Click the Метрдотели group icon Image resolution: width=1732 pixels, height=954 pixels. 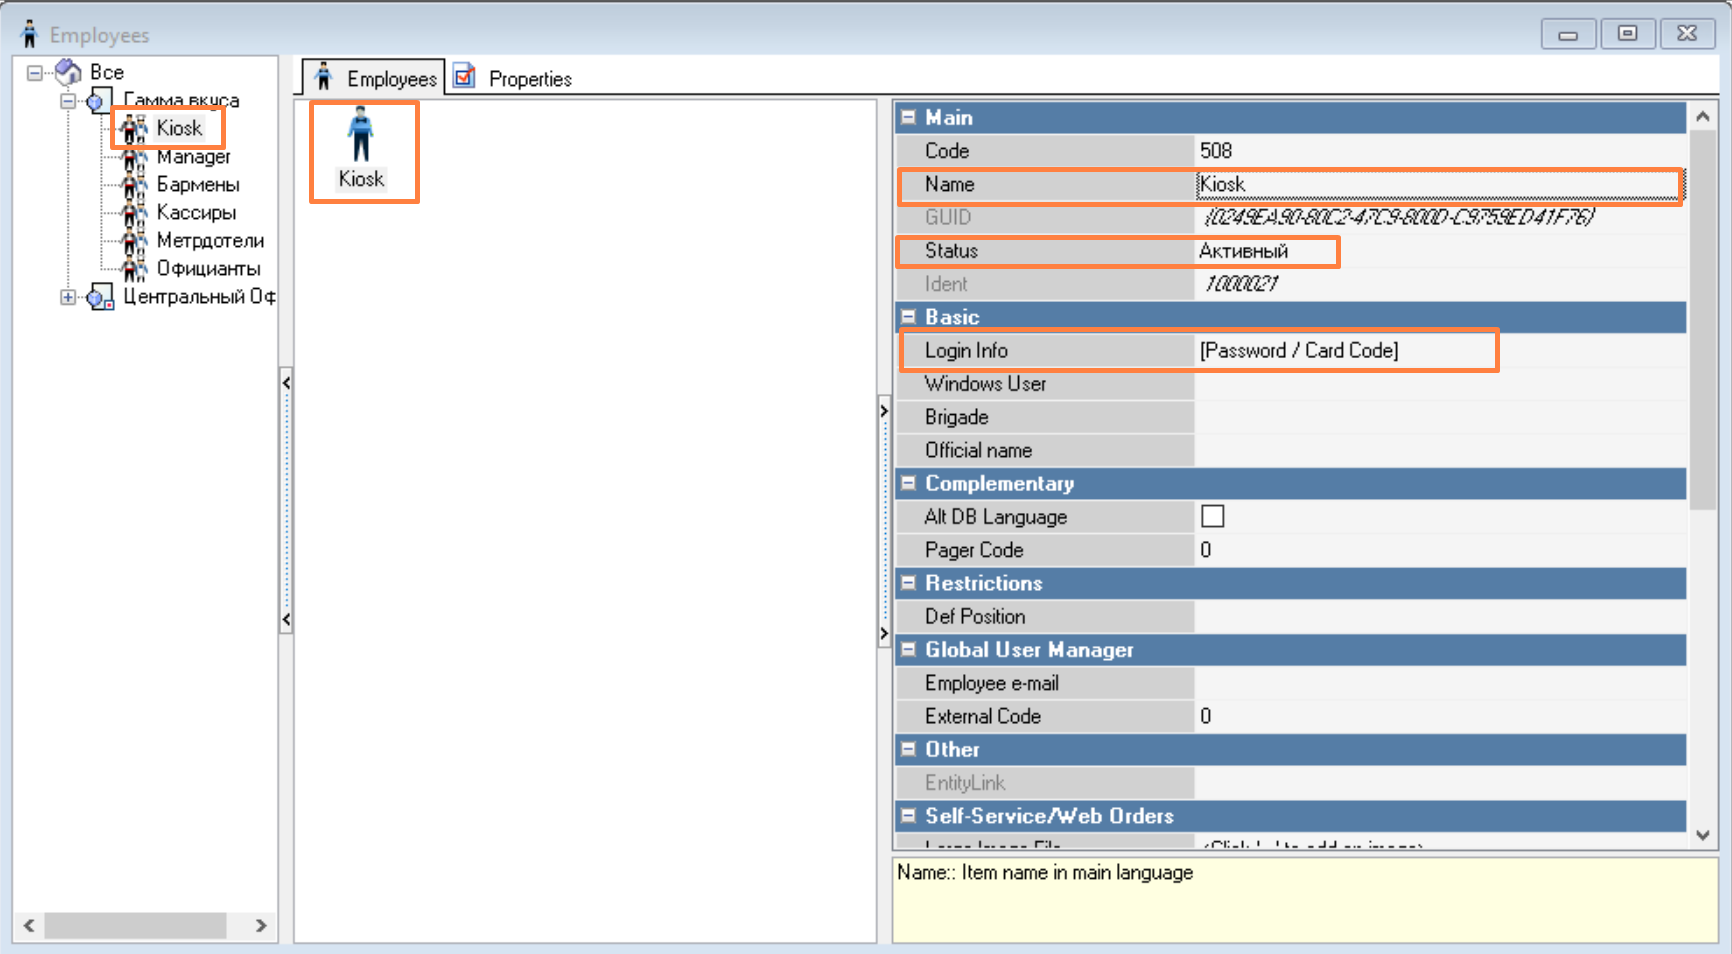point(134,241)
